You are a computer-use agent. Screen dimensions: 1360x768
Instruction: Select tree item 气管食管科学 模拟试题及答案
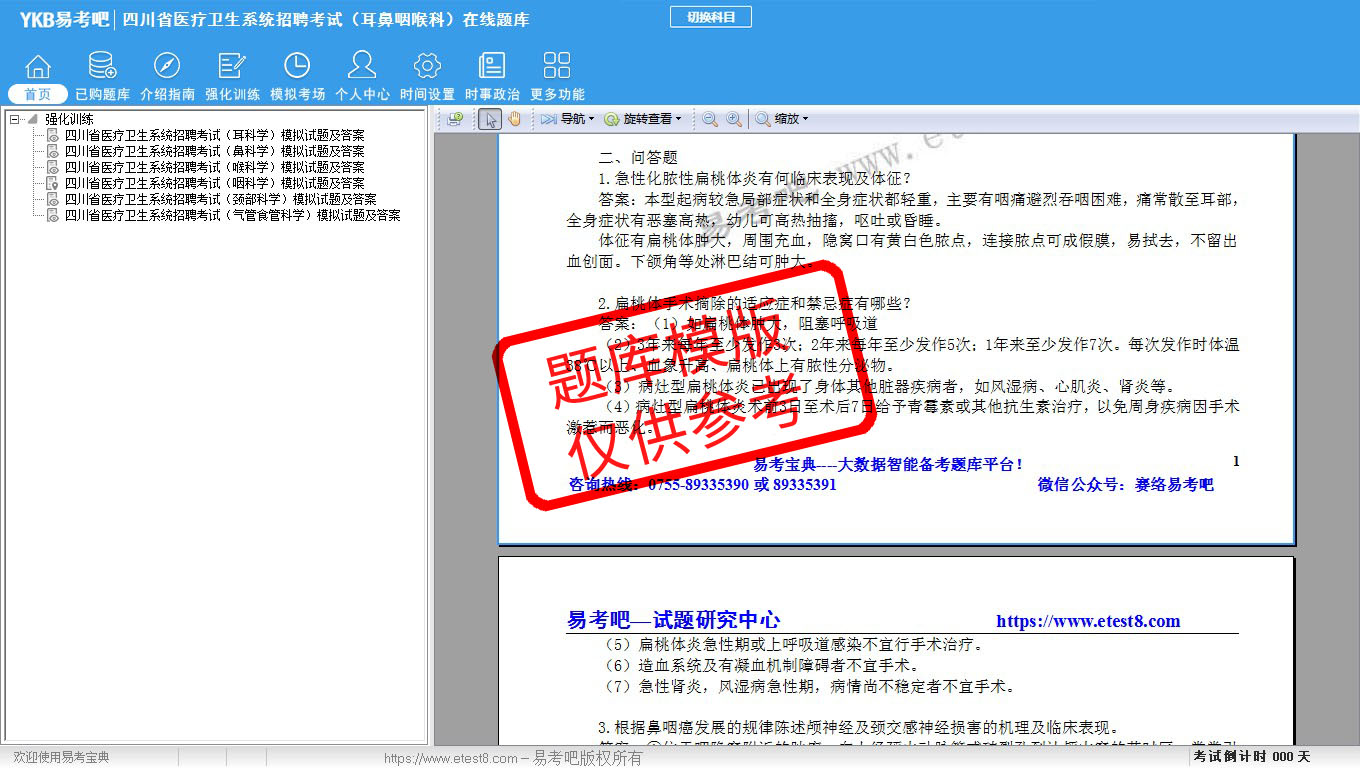(232, 215)
